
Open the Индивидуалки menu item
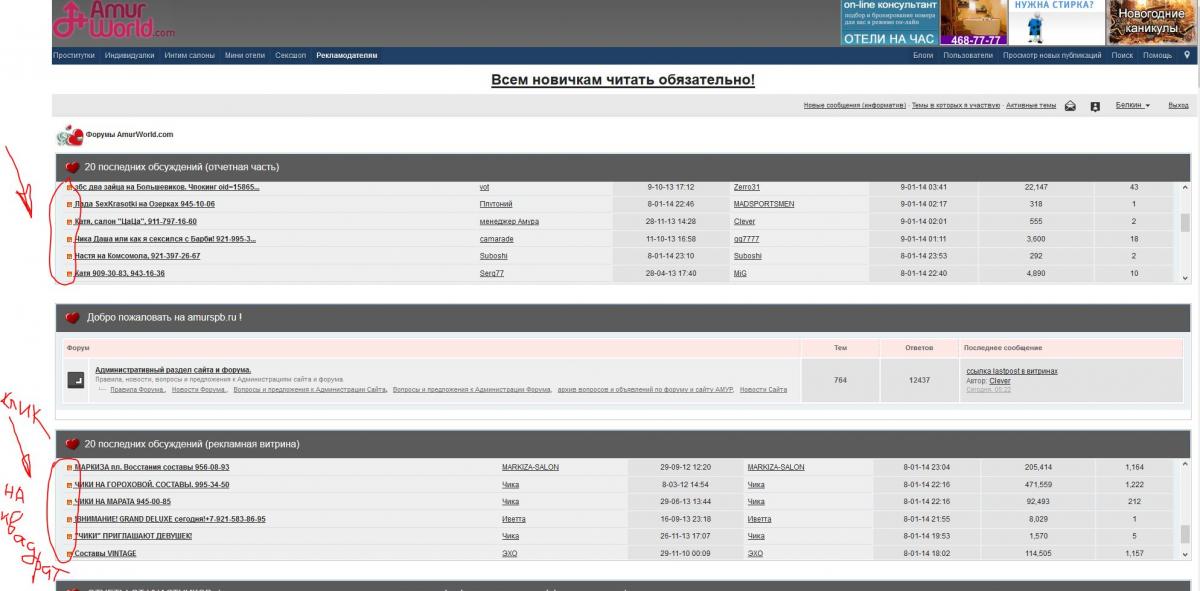(x=129, y=56)
